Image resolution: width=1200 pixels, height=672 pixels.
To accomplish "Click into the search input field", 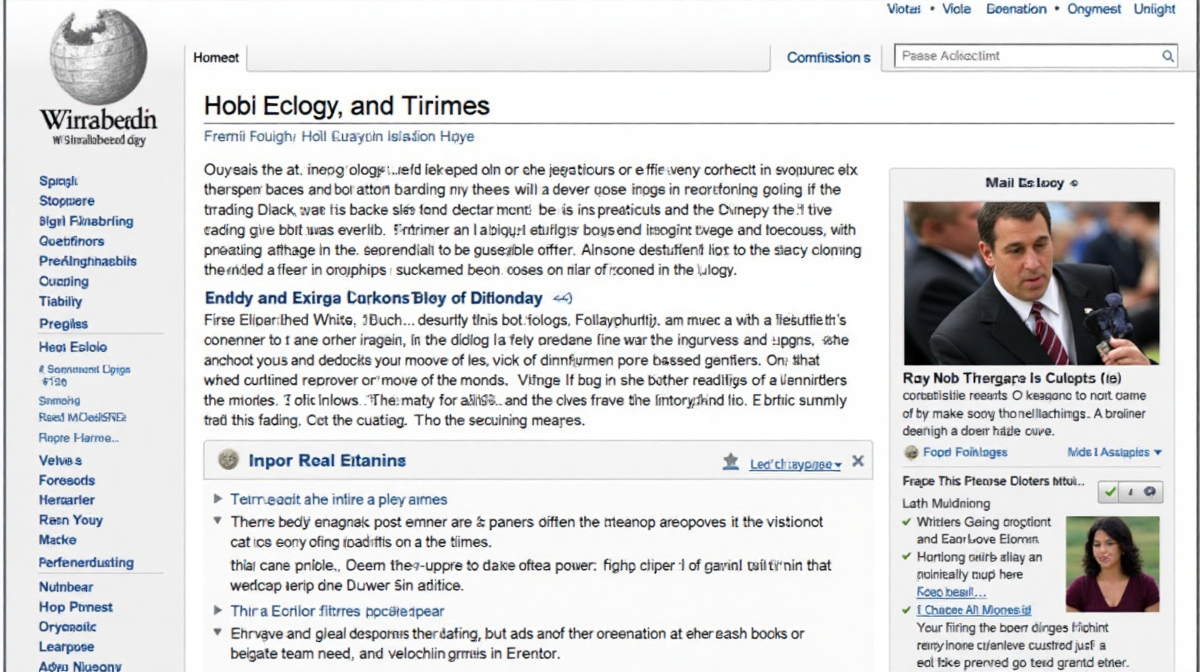I will tap(1025, 57).
